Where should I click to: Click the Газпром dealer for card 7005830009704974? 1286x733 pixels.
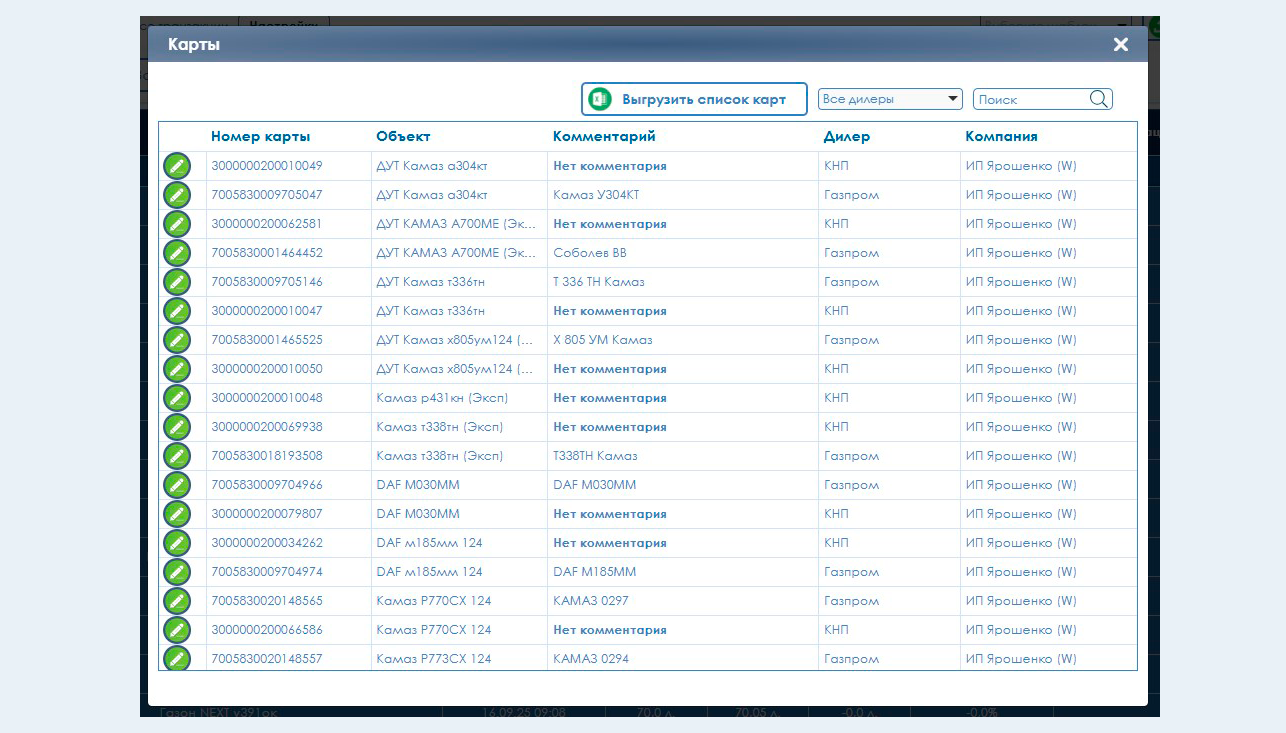point(852,572)
